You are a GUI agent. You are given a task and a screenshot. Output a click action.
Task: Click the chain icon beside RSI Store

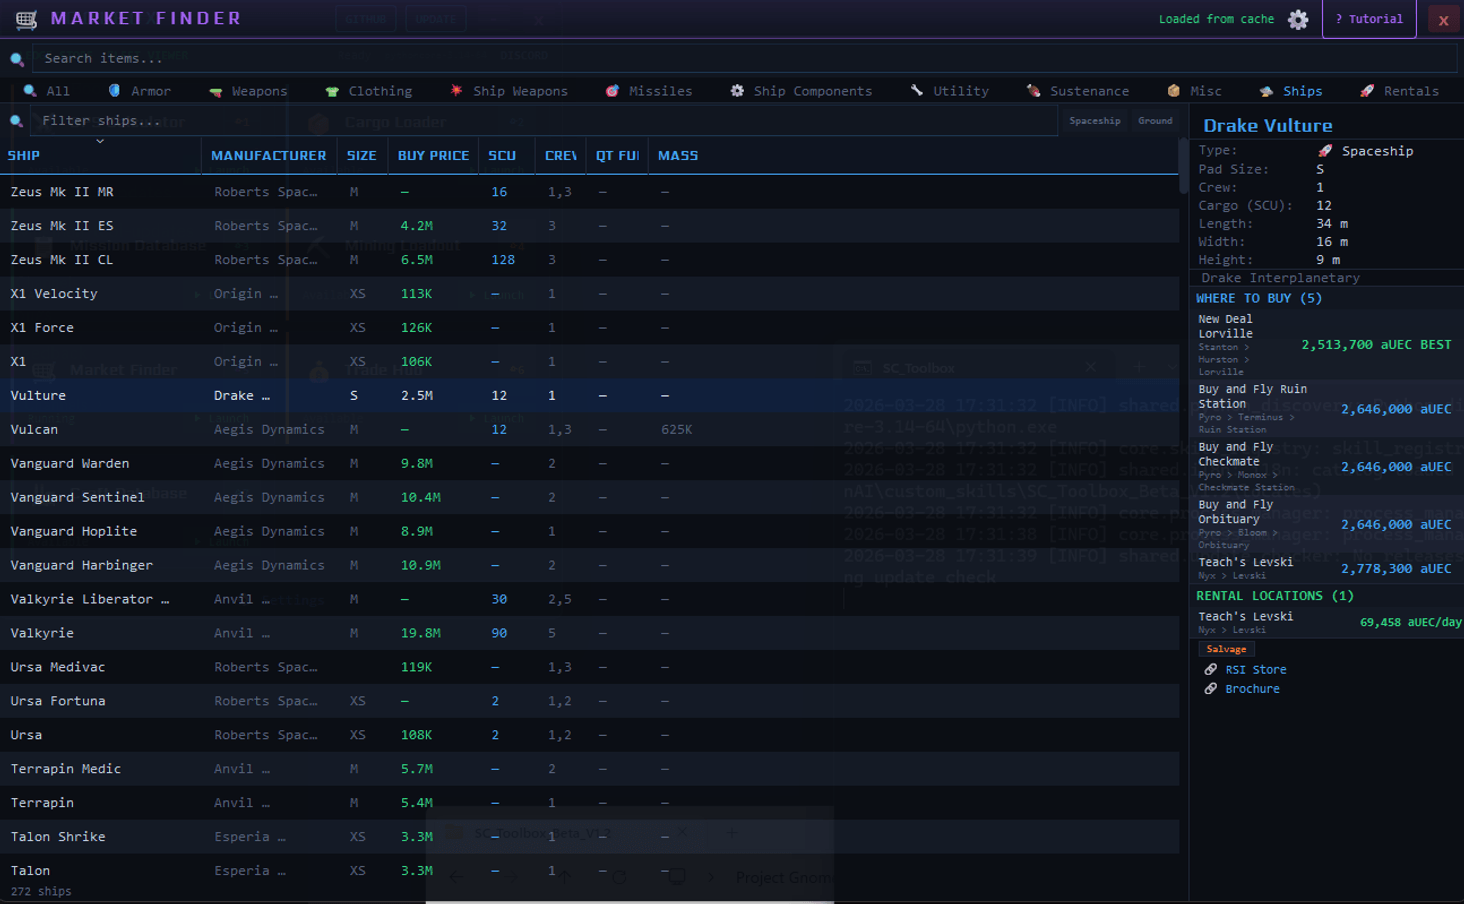tap(1211, 670)
